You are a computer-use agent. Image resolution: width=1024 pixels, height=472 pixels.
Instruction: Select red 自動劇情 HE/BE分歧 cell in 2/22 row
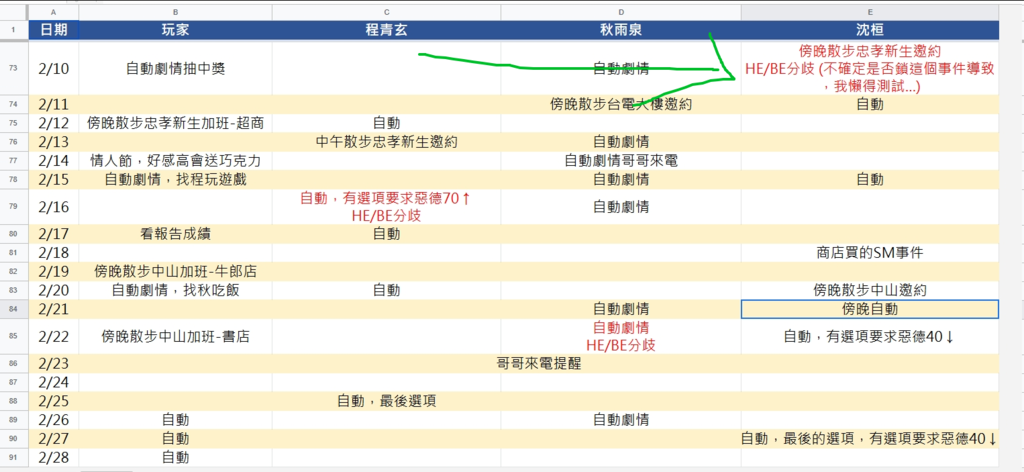[621, 336]
